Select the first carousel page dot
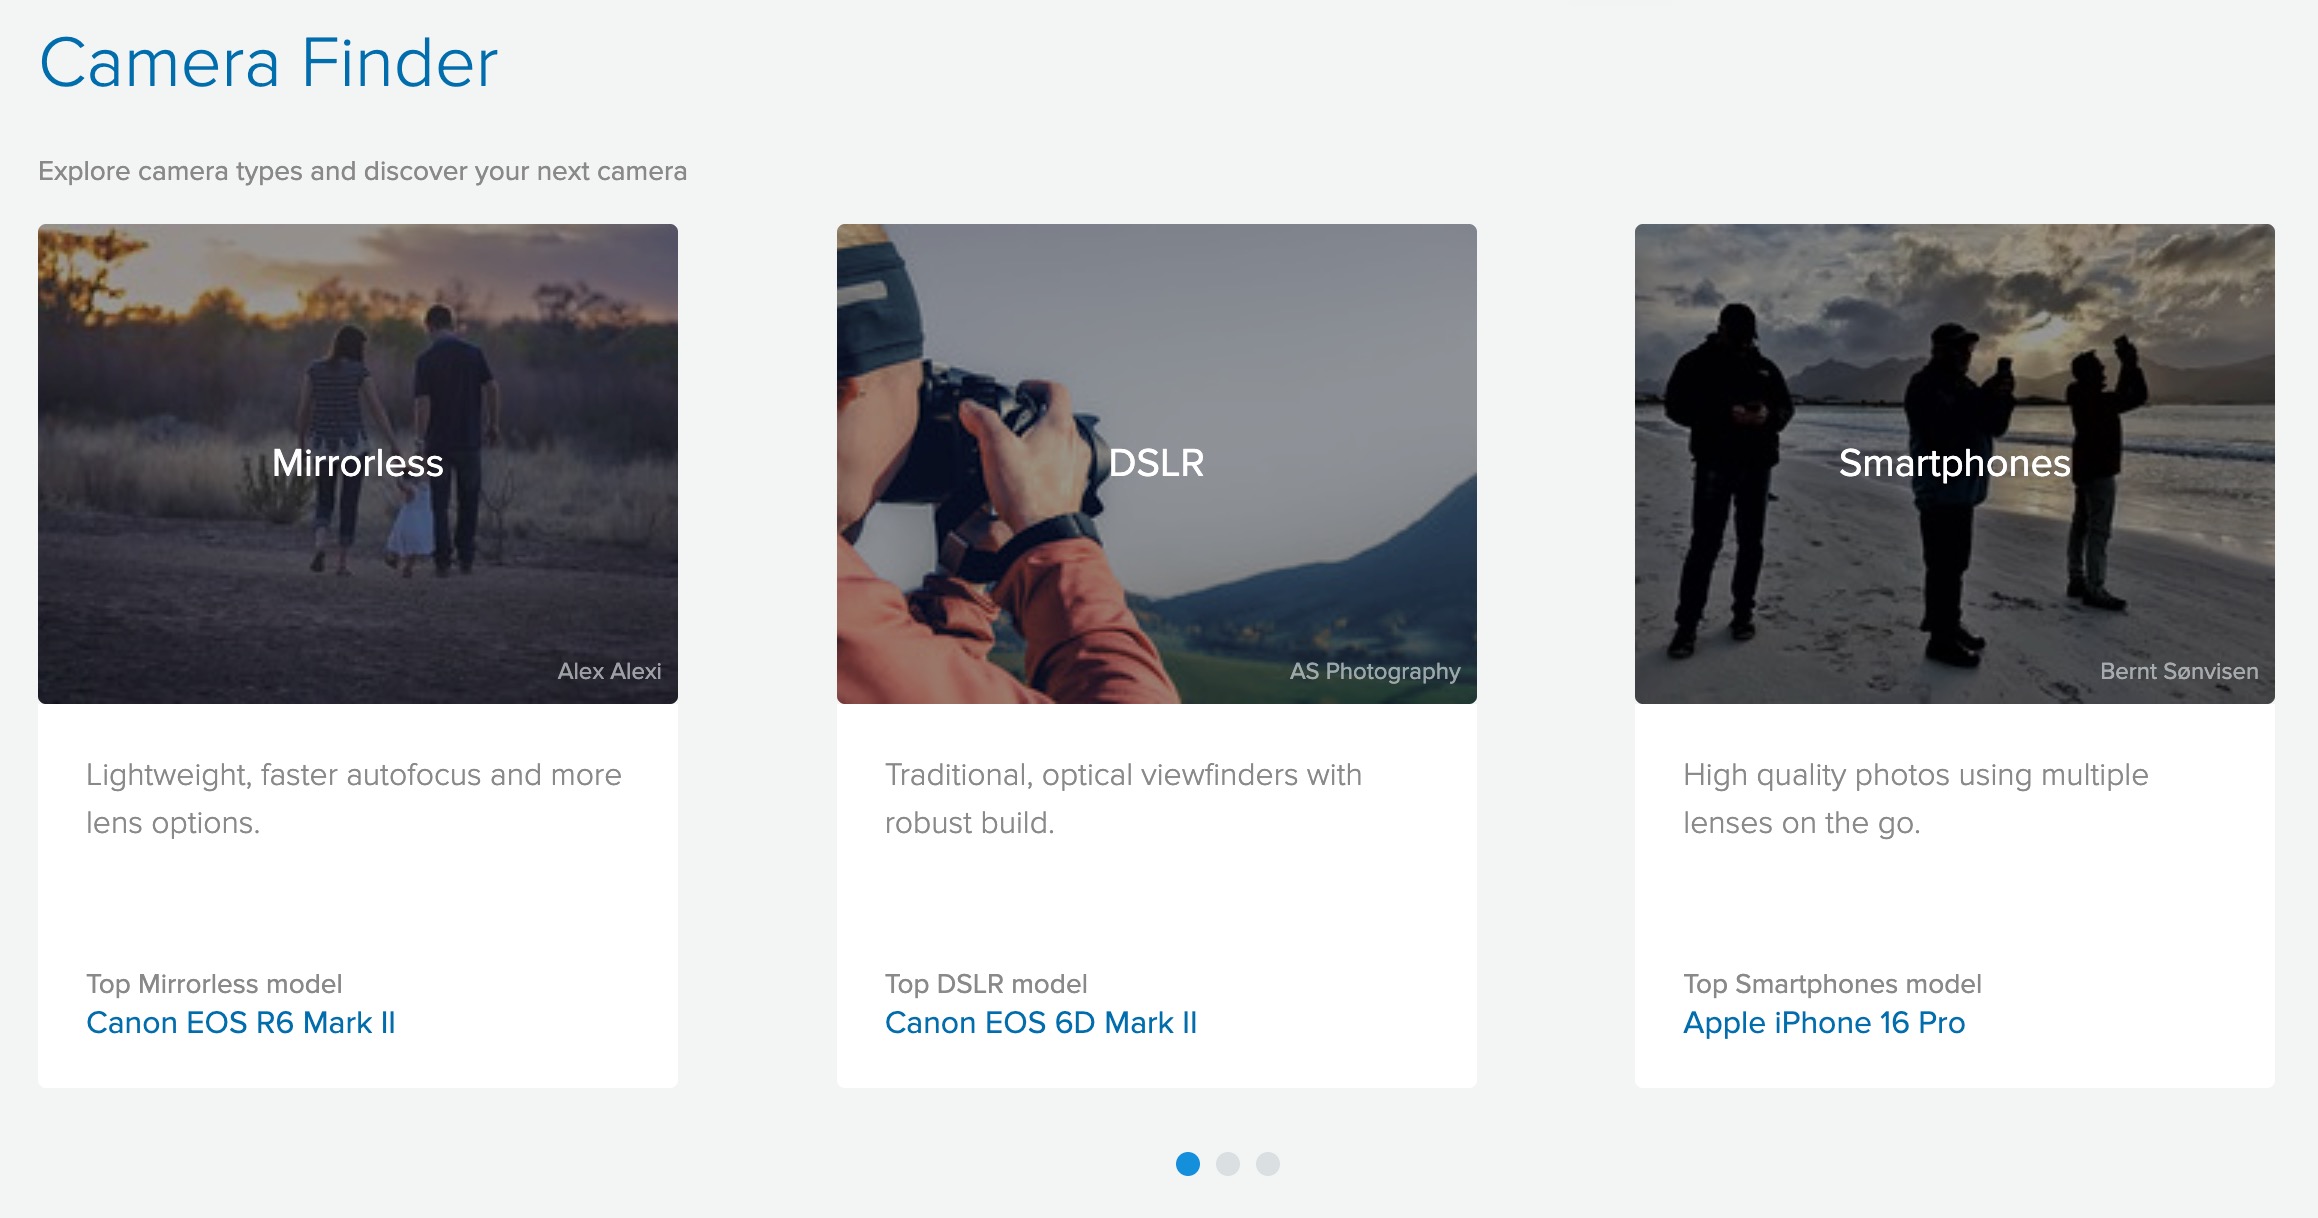The height and width of the screenshot is (1218, 2318). (x=1187, y=1164)
